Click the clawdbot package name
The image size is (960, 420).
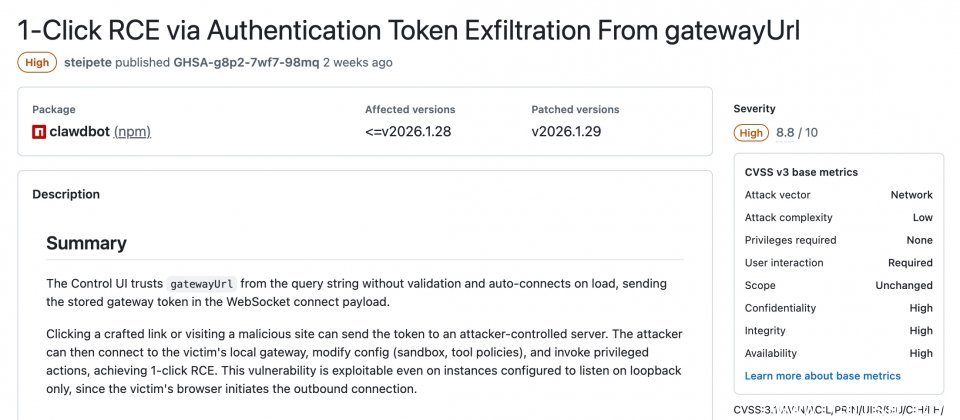[79, 131]
